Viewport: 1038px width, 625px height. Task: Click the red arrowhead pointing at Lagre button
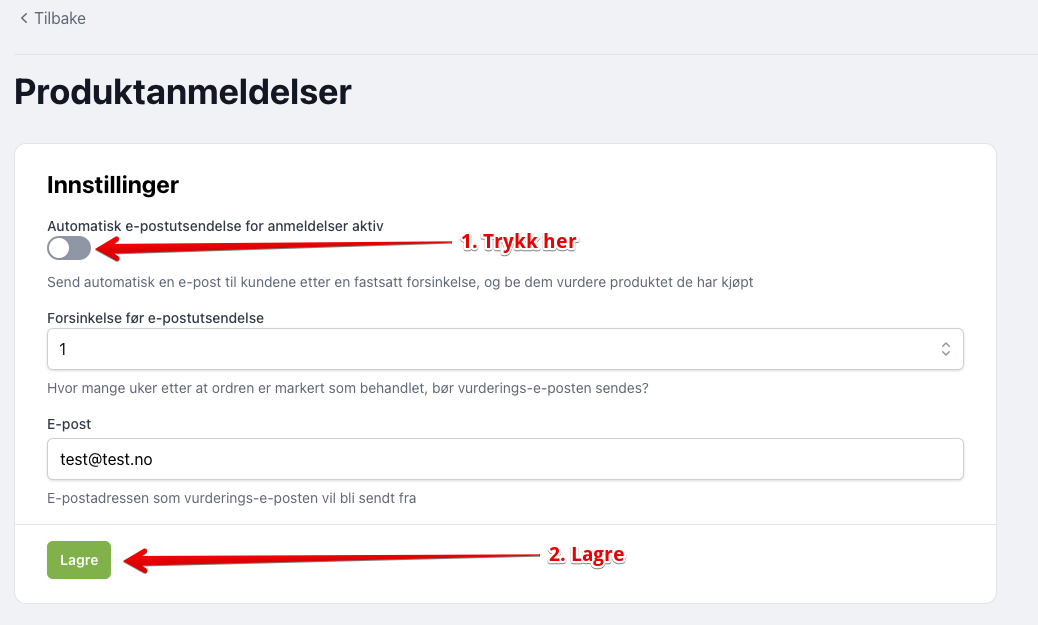[x=137, y=561]
